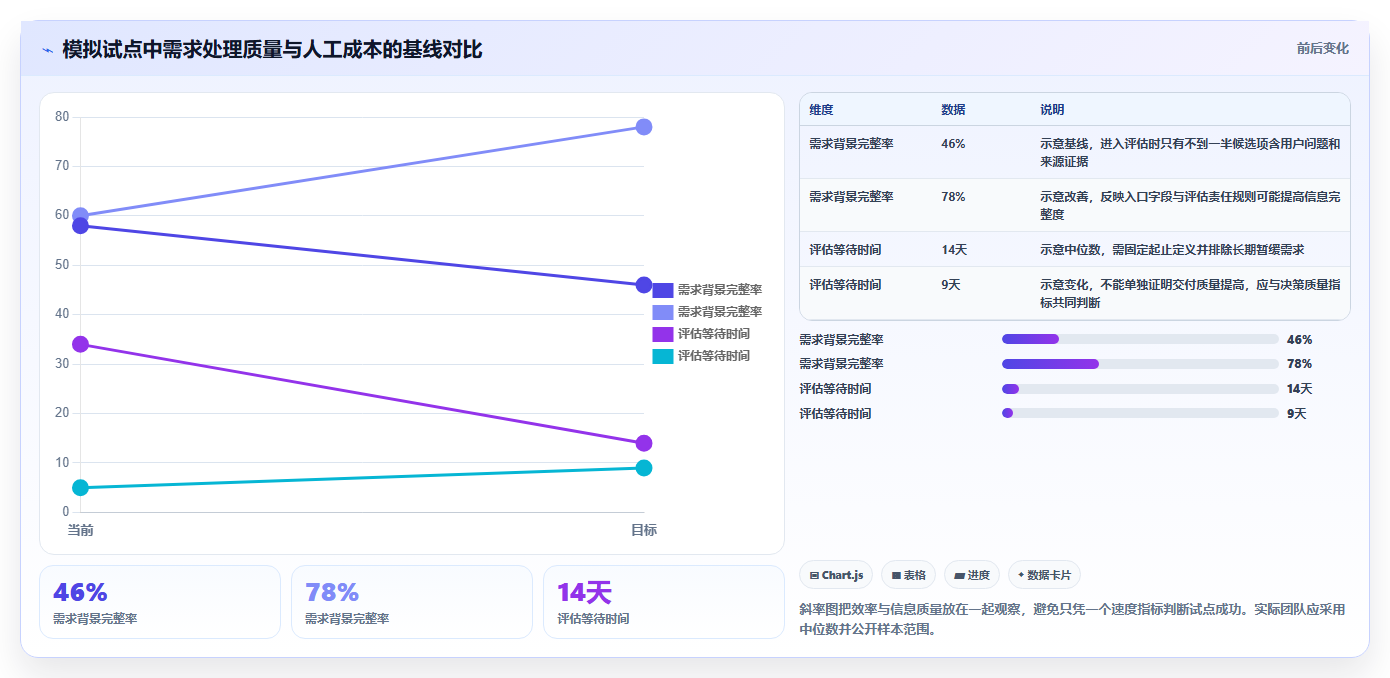Click the 78% progress bar
The height and width of the screenshot is (678, 1390).
coord(1140,364)
